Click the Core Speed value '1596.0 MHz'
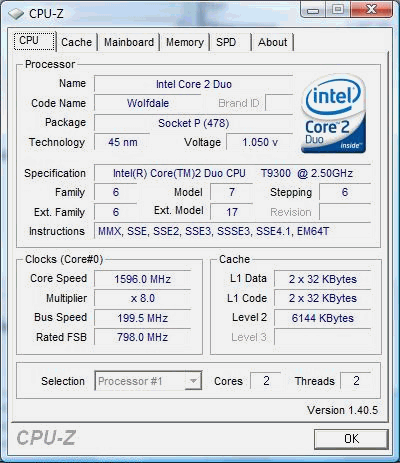The height and width of the screenshot is (463, 400). click(143, 279)
